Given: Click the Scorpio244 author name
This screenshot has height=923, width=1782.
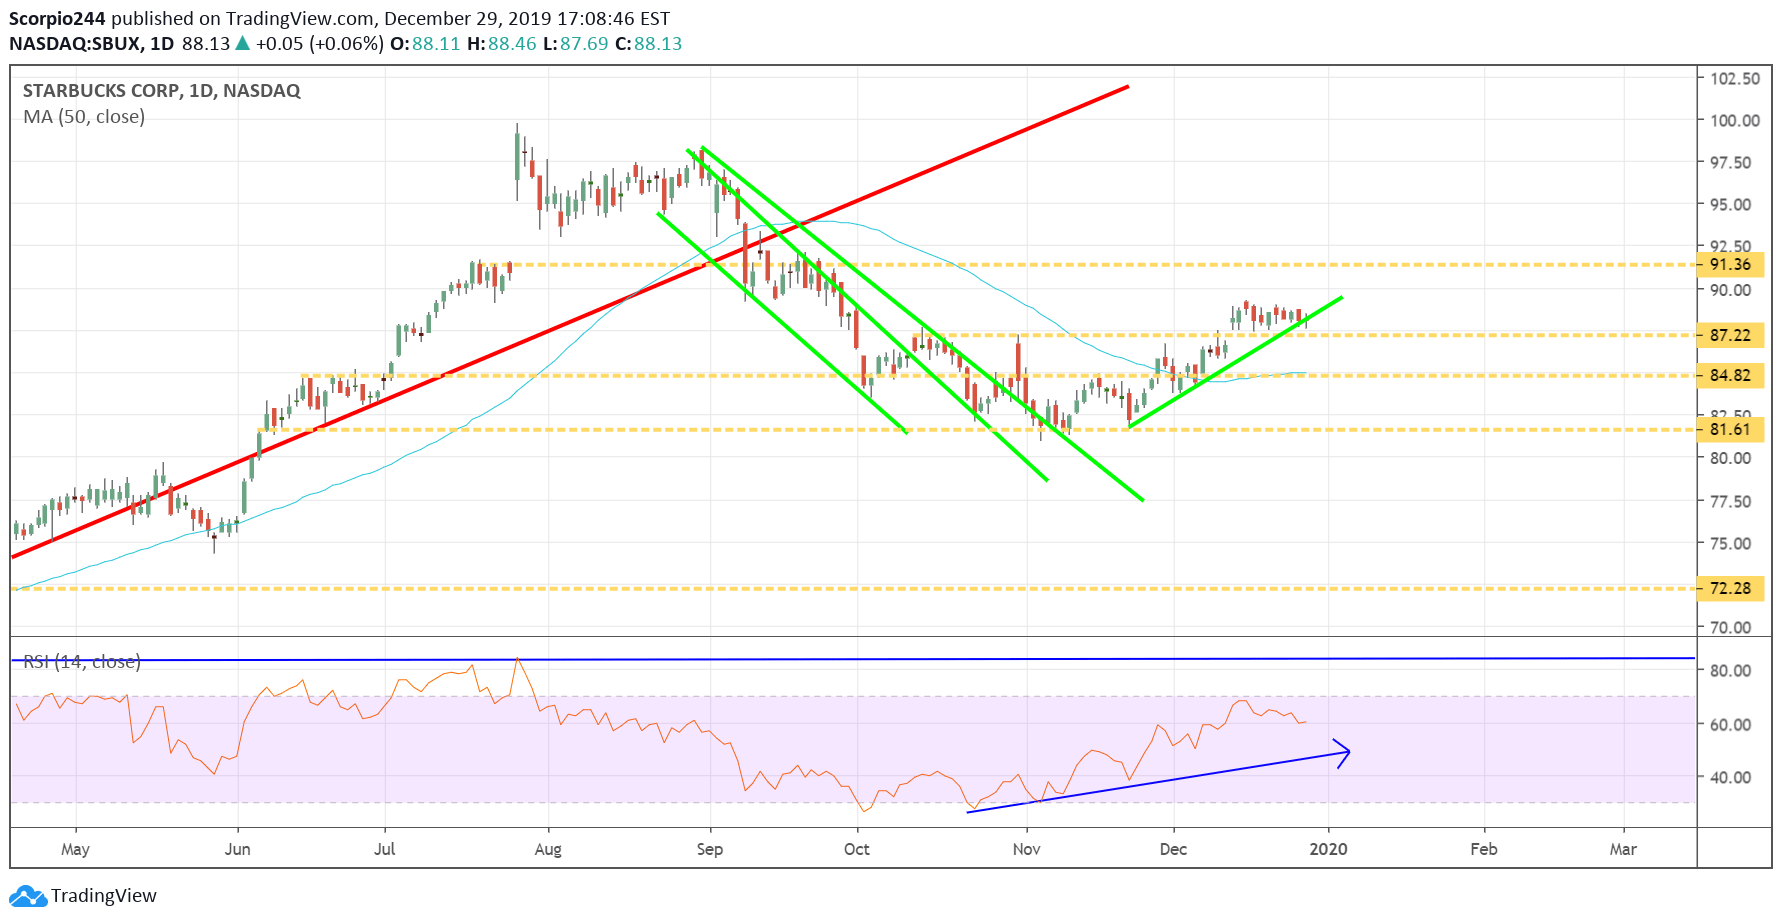Looking at the screenshot, I should pyautogui.click(x=57, y=19).
